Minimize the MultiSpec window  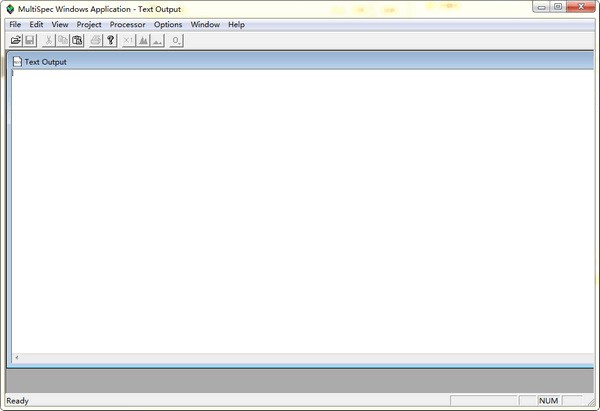pyautogui.click(x=541, y=7)
